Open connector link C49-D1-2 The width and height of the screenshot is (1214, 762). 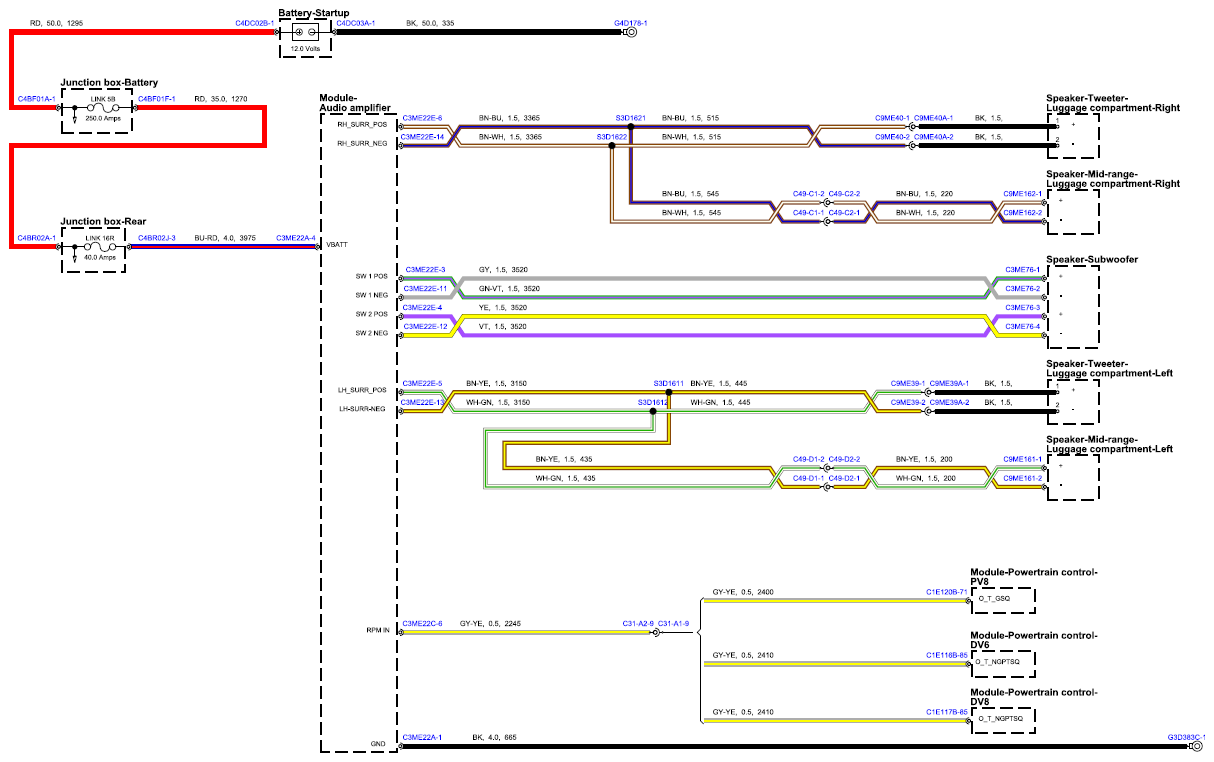[x=808, y=459]
